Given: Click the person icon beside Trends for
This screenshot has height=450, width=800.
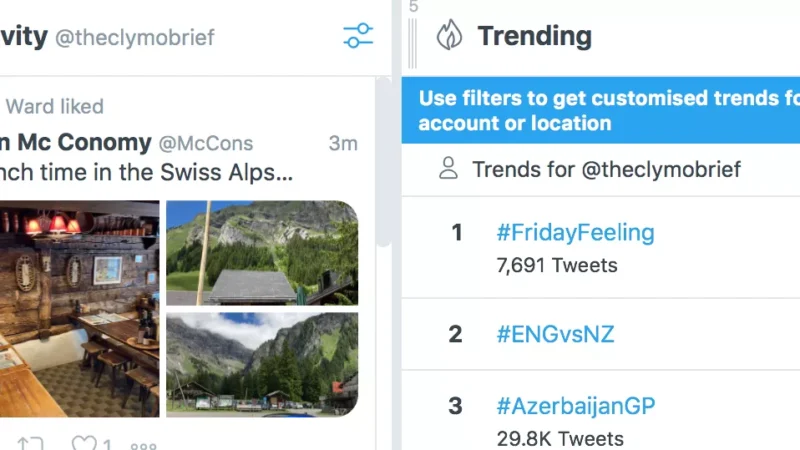Looking at the screenshot, I should click(x=448, y=168).
